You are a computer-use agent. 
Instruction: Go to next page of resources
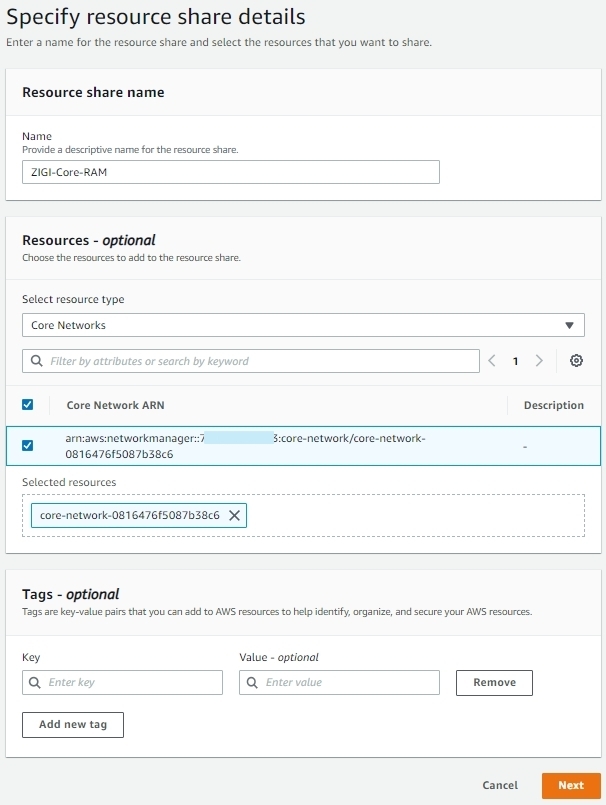[539, 361]
